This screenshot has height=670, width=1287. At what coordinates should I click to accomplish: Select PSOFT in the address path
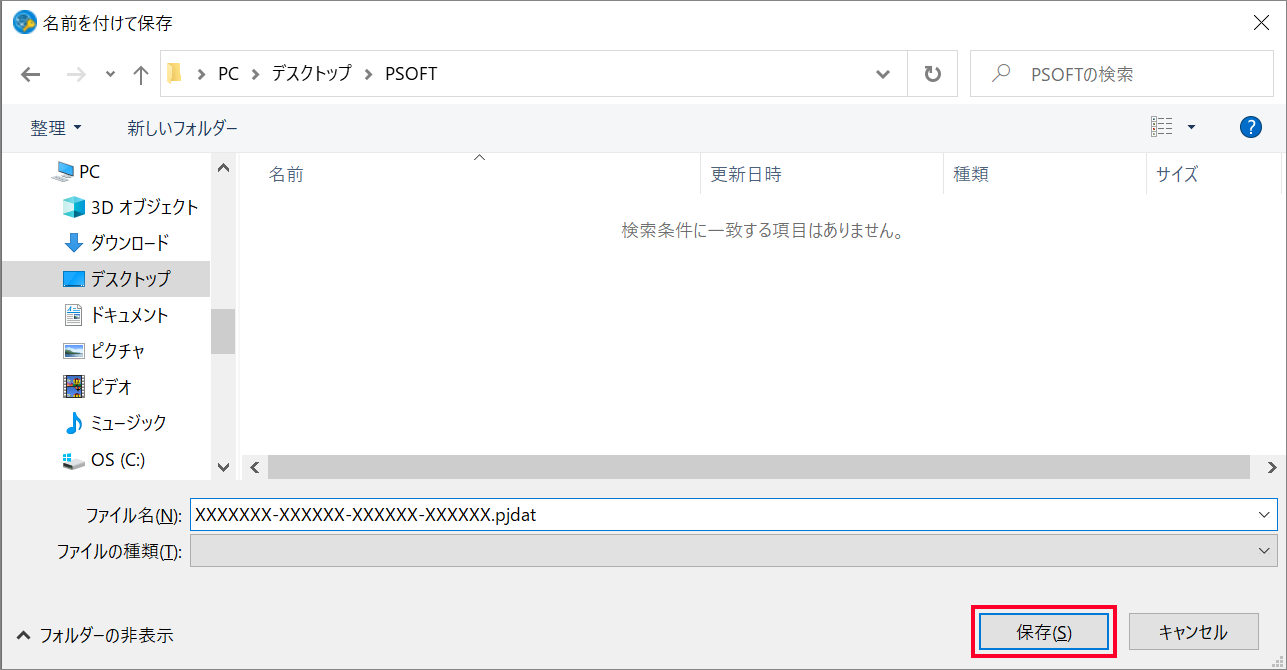pyautogui.click(x=411, y=74)
